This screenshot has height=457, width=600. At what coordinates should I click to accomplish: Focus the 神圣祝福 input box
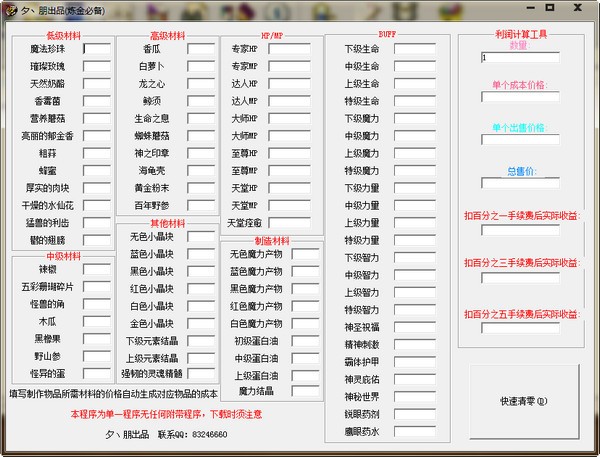point(415,327)
